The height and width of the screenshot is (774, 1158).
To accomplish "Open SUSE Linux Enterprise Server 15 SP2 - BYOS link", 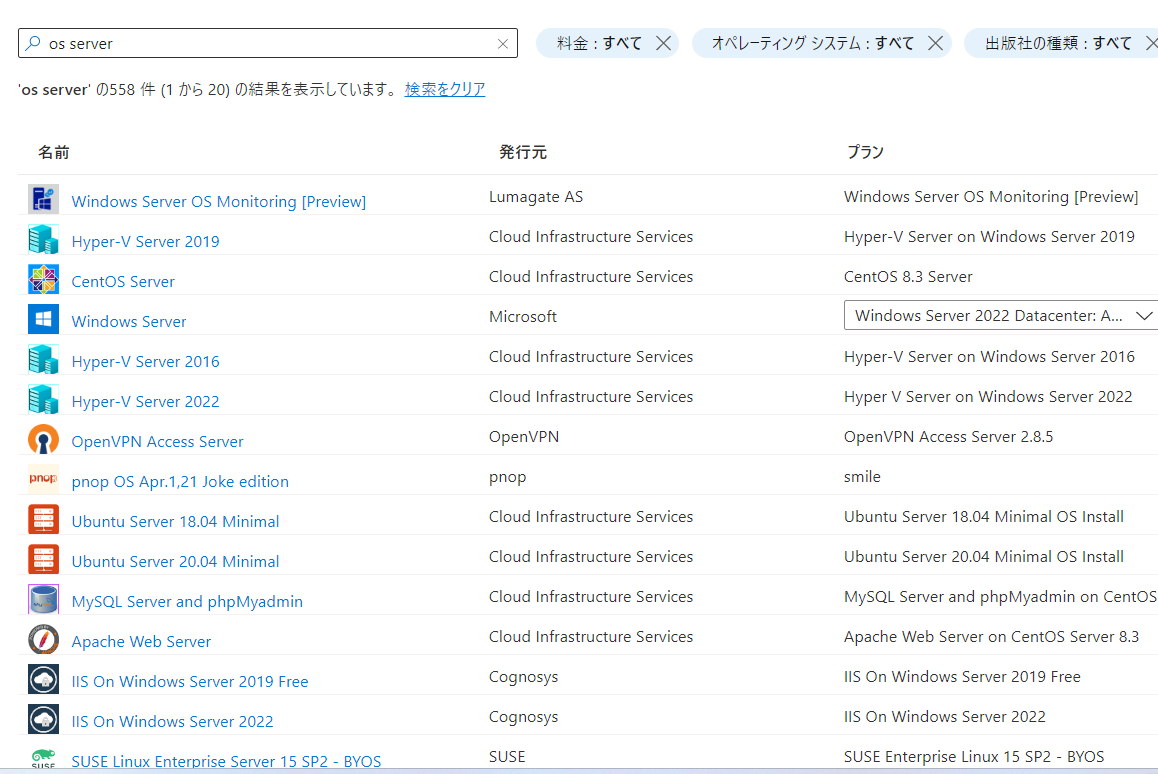I will pyautogui.click(x=226, y=761).
